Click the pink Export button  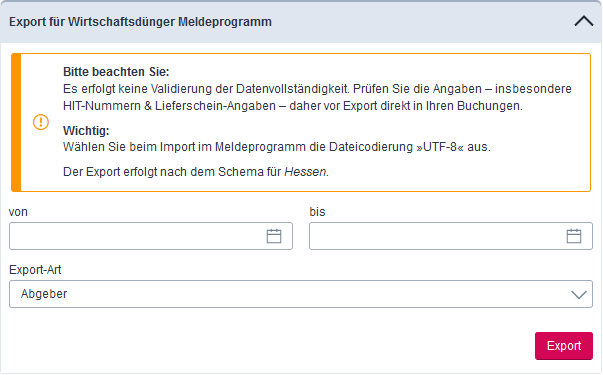(x=564, y=346)
